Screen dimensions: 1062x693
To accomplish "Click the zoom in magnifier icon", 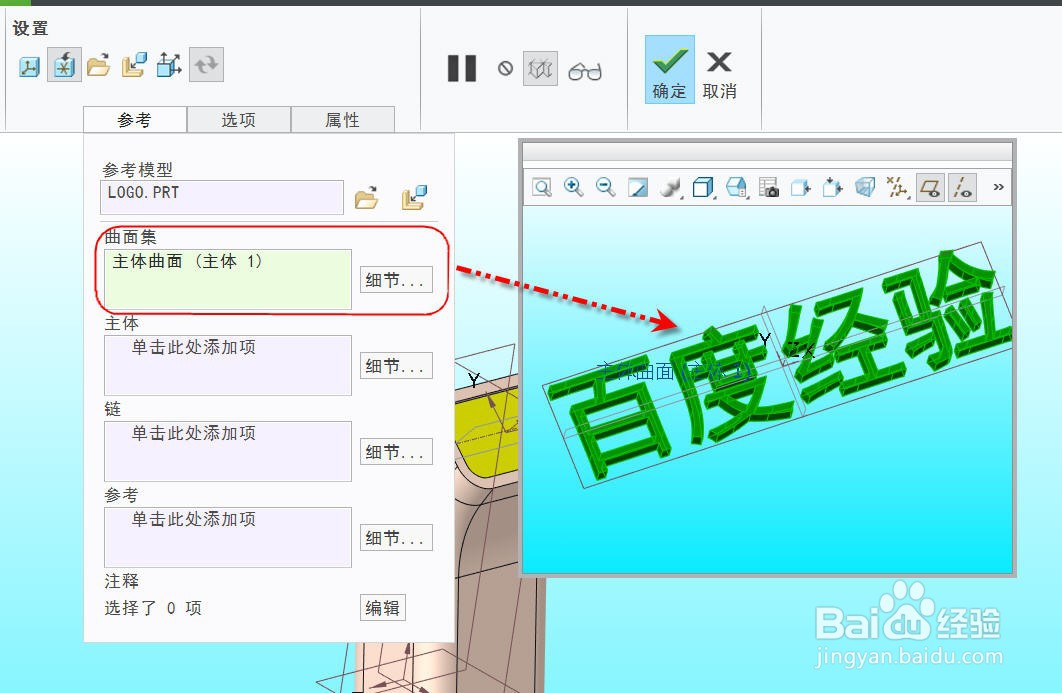I will 574,187.
